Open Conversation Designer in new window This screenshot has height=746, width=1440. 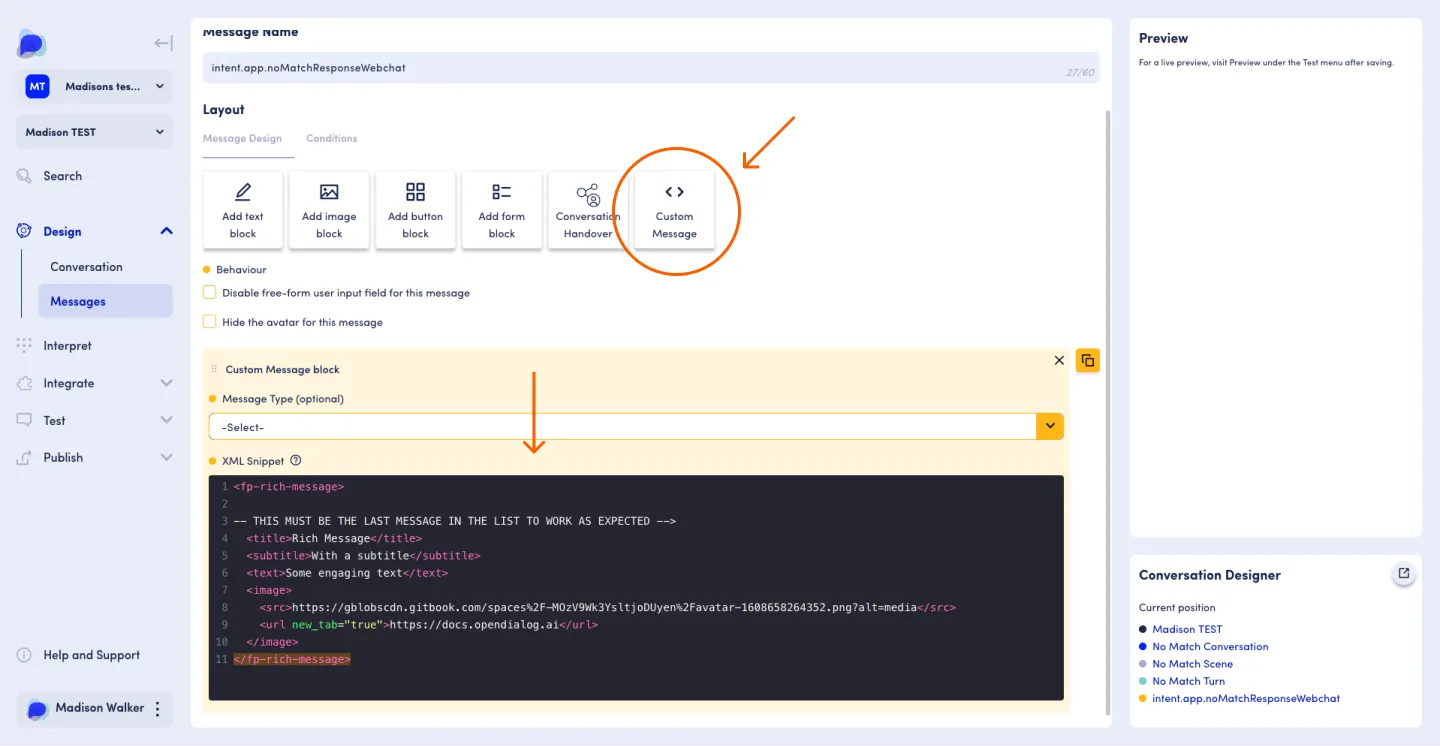click(1404, 574)
